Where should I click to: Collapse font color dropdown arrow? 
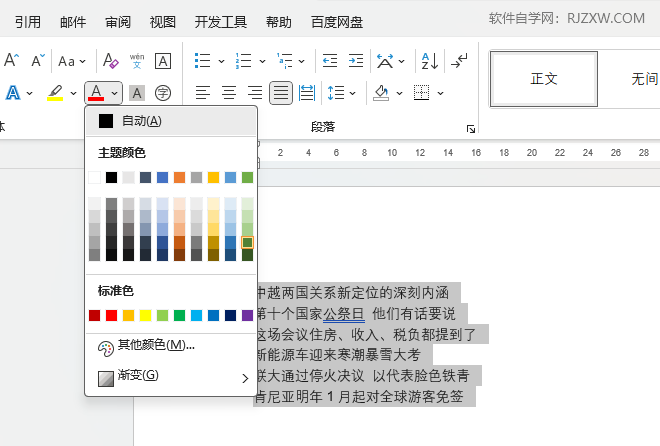pyautogui.click(x=114, y=93)
